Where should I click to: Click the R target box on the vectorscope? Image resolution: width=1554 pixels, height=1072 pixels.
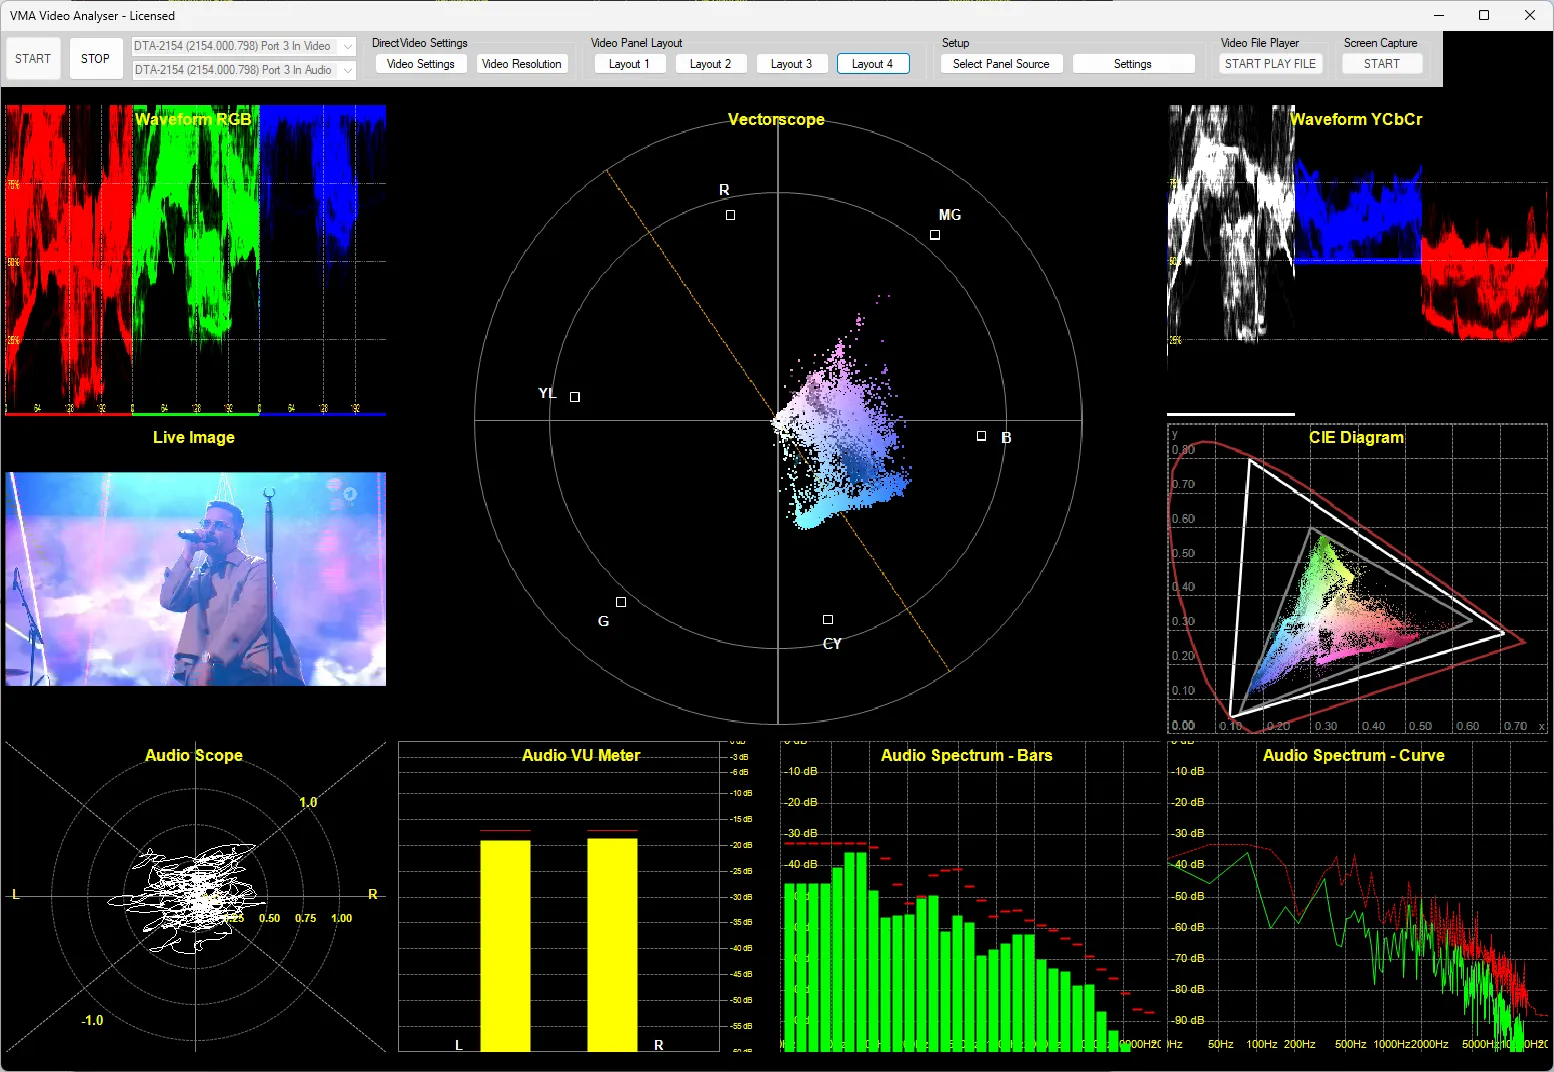731,215
